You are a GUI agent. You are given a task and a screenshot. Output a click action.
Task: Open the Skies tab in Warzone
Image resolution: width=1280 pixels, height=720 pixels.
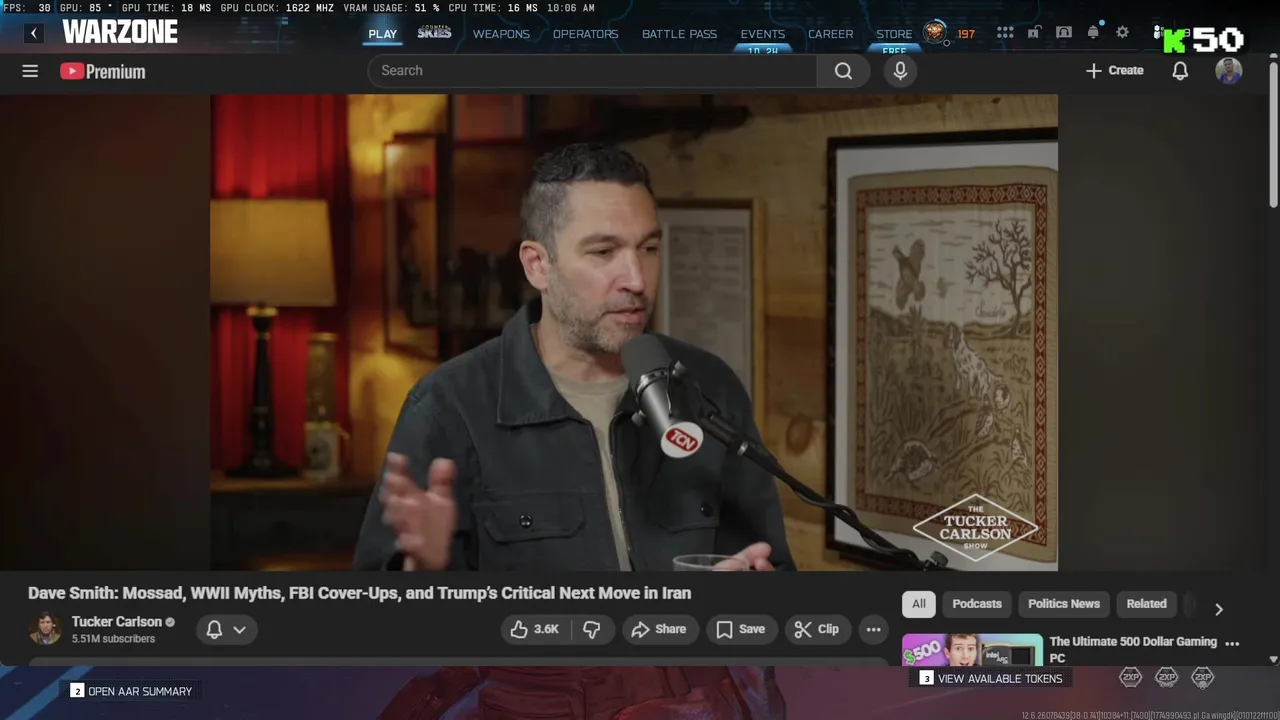435,33
